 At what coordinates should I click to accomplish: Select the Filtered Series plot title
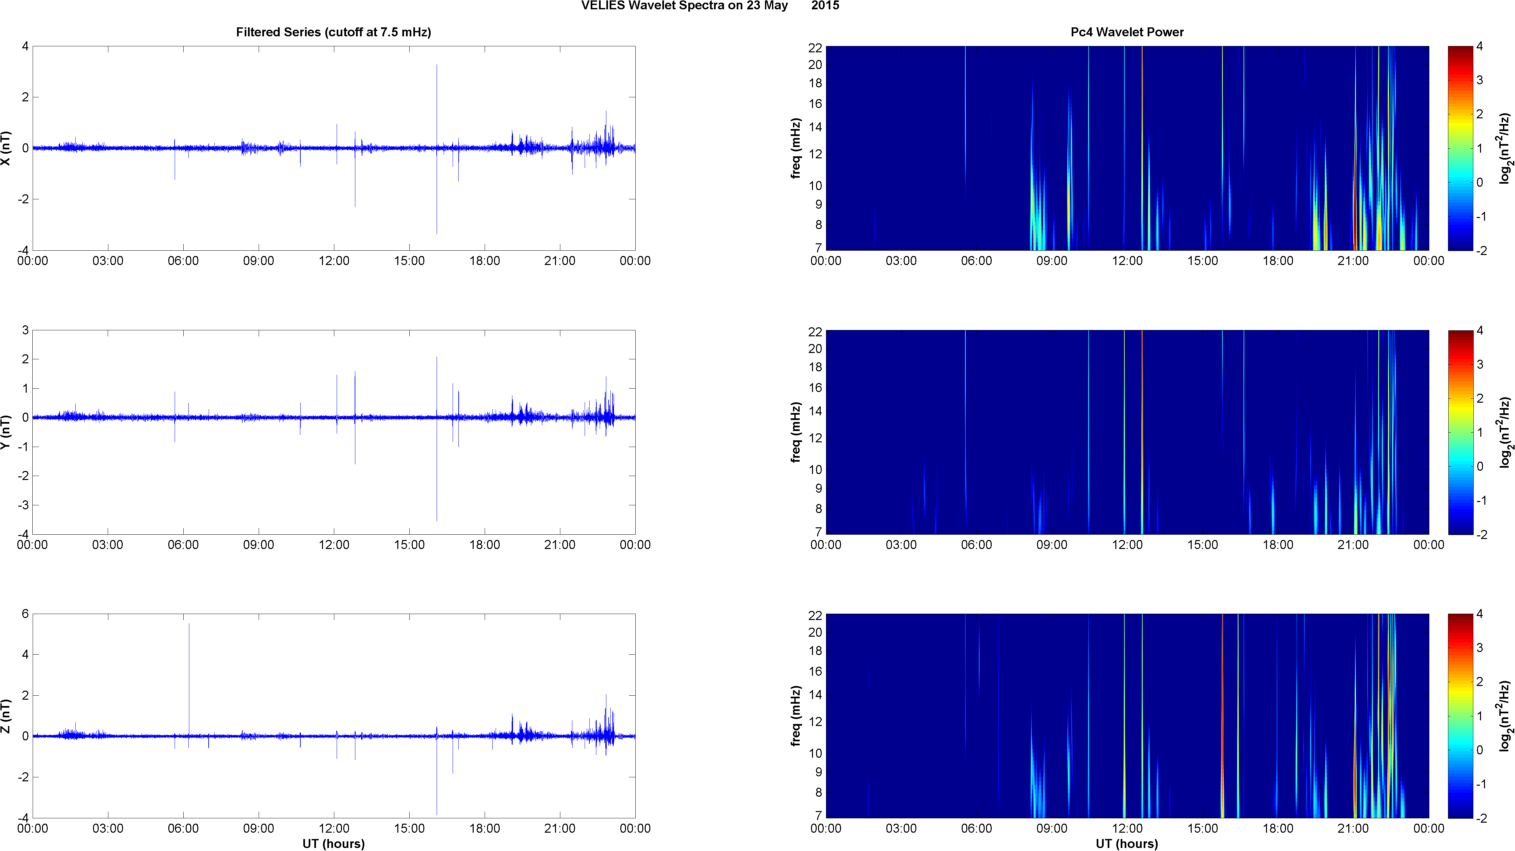(333, 32)
